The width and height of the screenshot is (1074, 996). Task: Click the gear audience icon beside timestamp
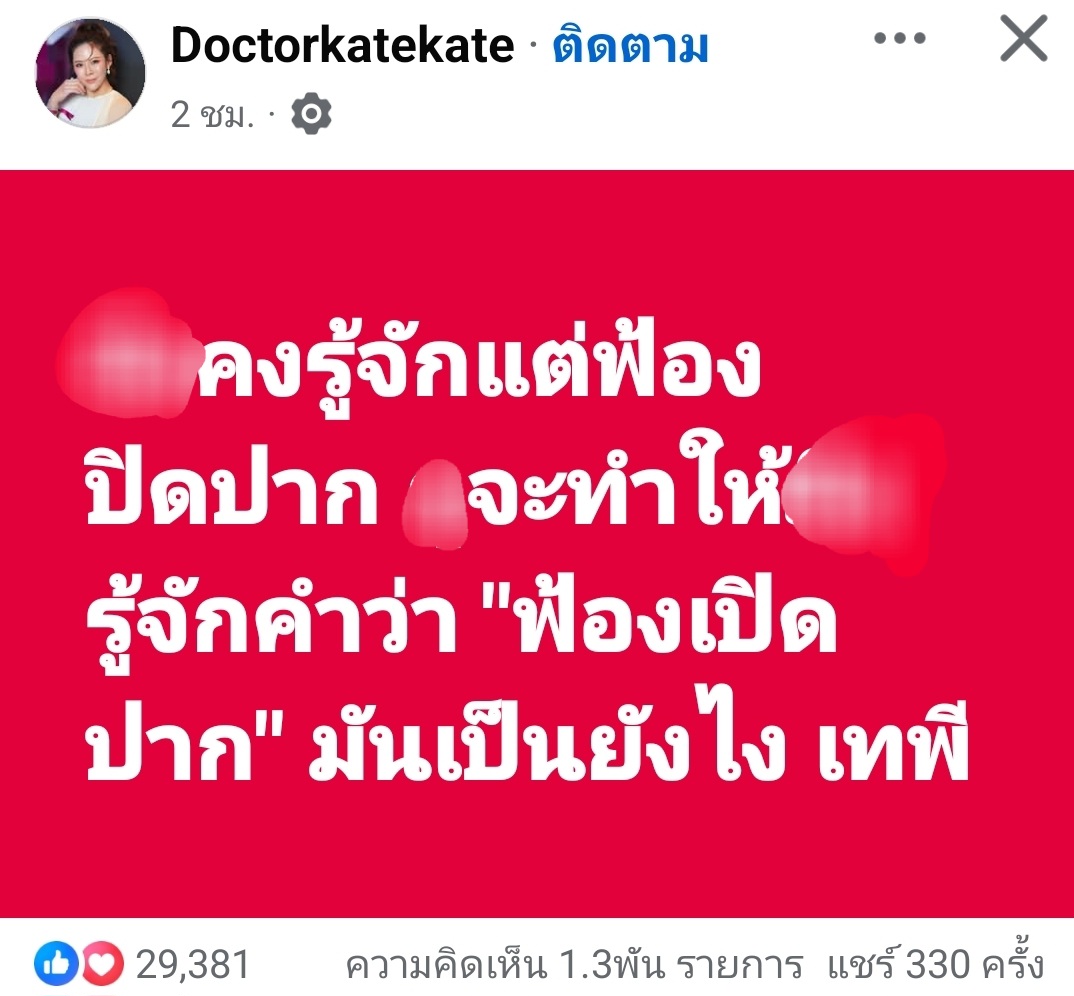[311, 113]
